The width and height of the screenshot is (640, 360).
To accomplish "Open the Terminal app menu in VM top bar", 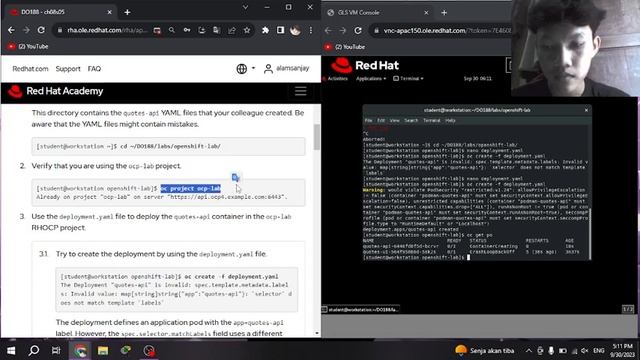I will point(408,78).
